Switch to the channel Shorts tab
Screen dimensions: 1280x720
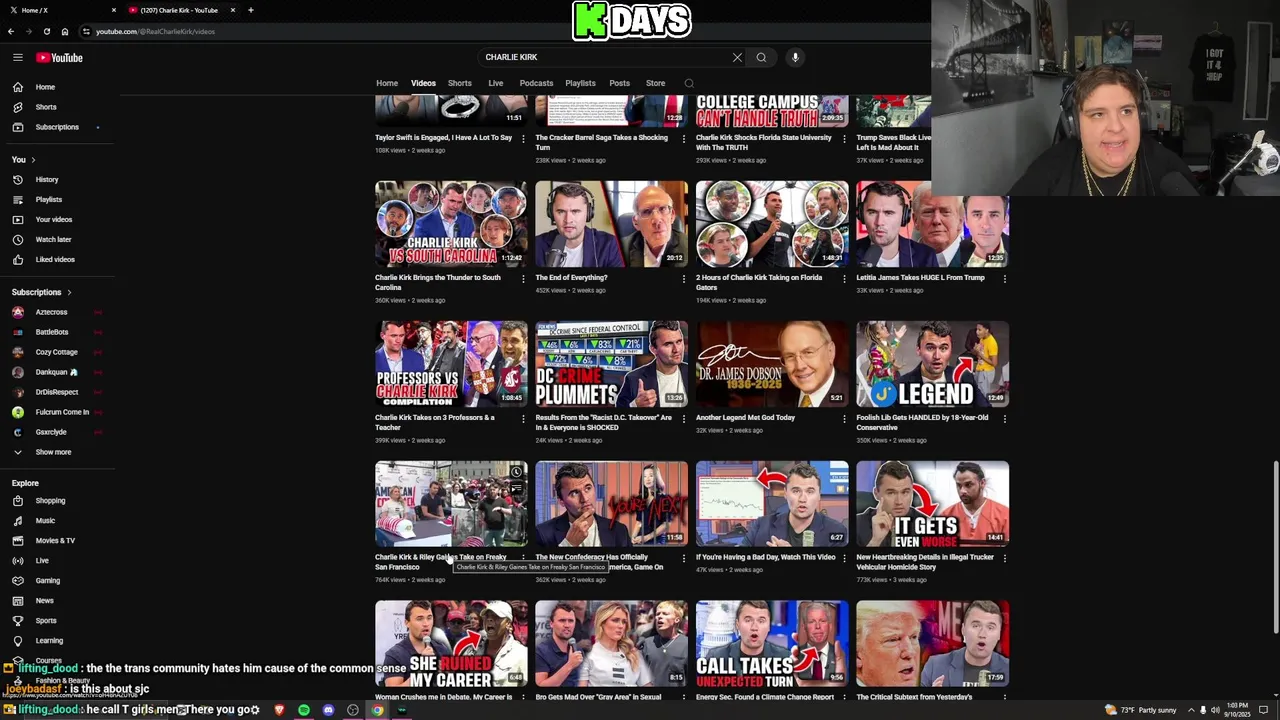click(x=460, y=83)
